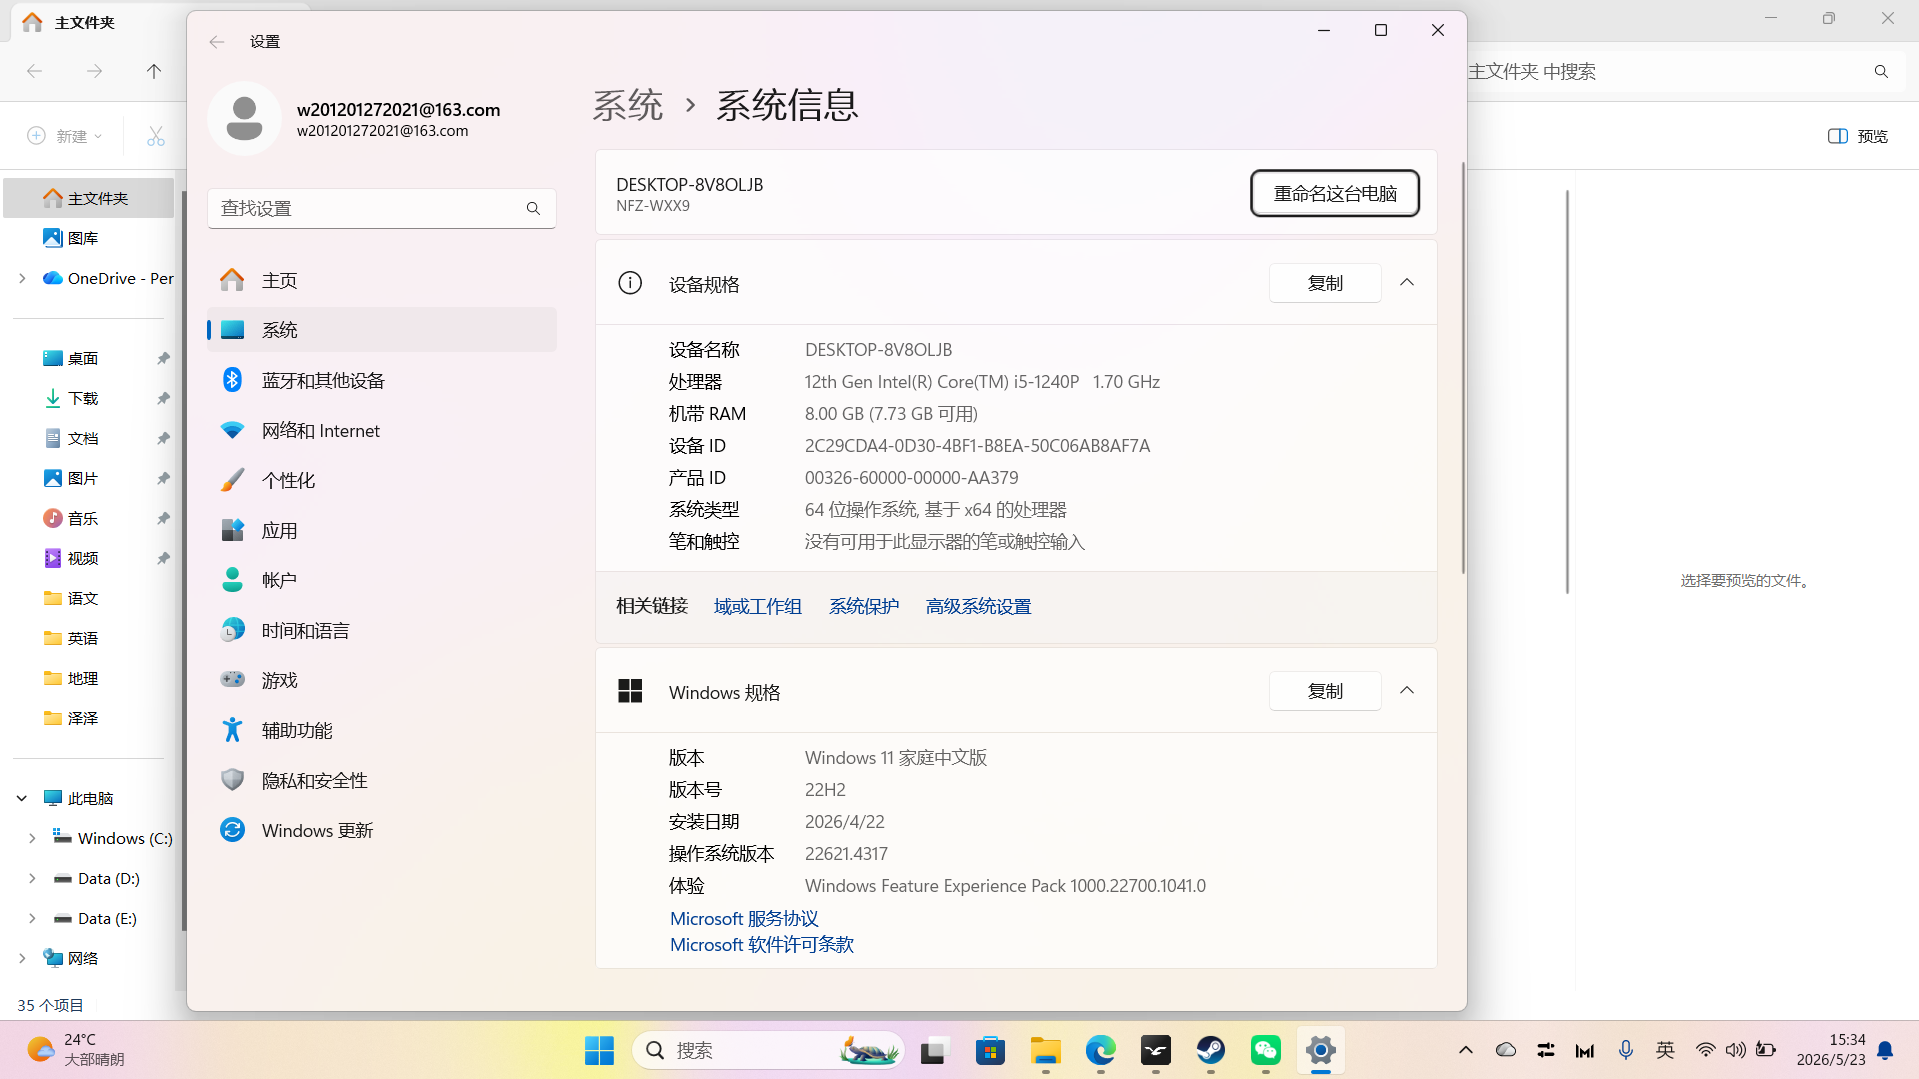Select 帐户 settings page

coord(381,580)
